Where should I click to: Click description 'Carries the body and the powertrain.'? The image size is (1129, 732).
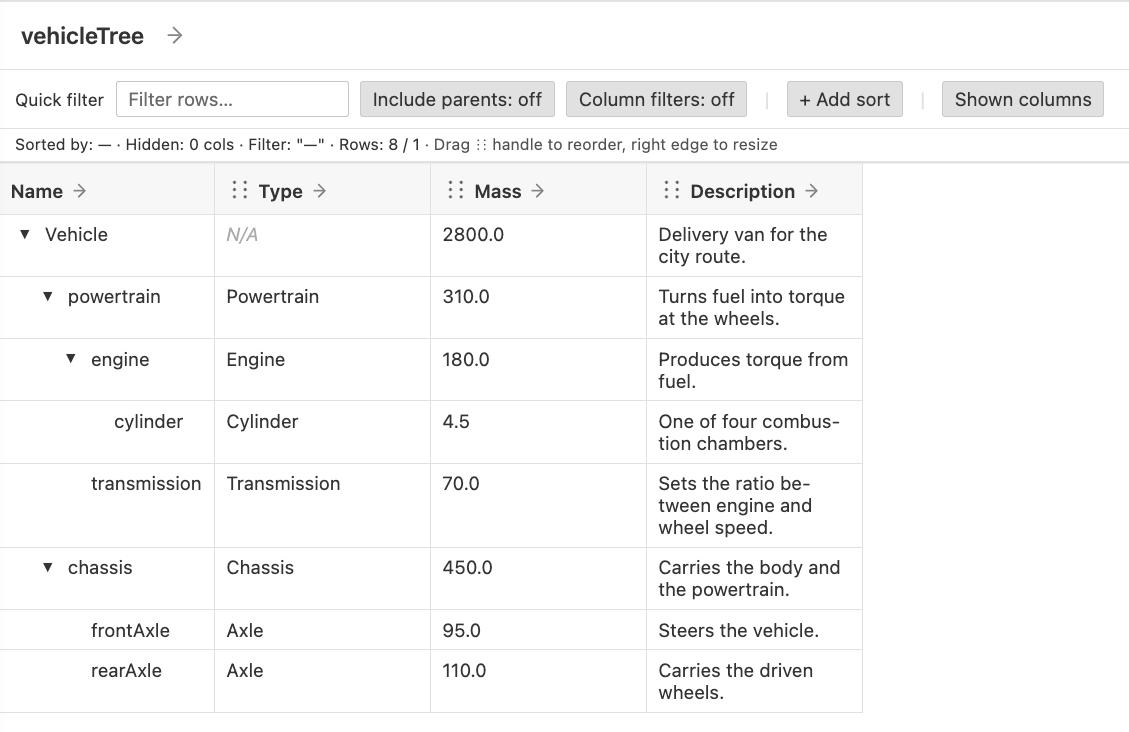[x=749, y=579]
